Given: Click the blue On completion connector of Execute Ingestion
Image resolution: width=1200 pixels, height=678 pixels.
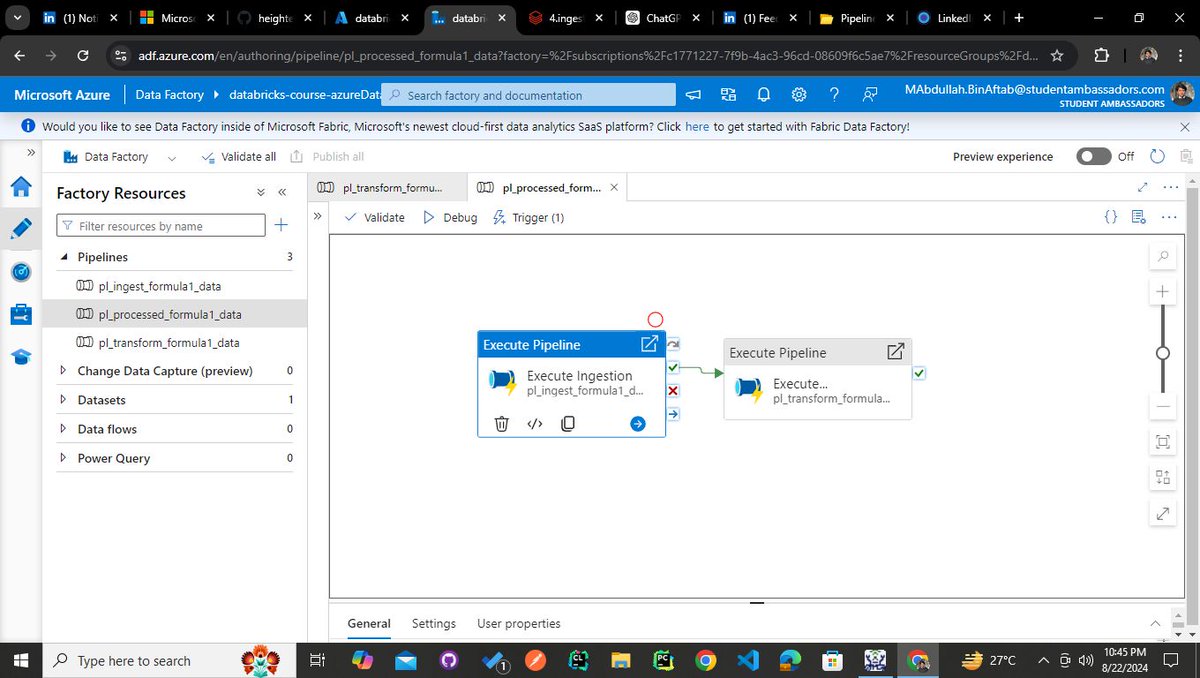Looking at the screenshot, I should pyautogui.click(x=673, y=413).
